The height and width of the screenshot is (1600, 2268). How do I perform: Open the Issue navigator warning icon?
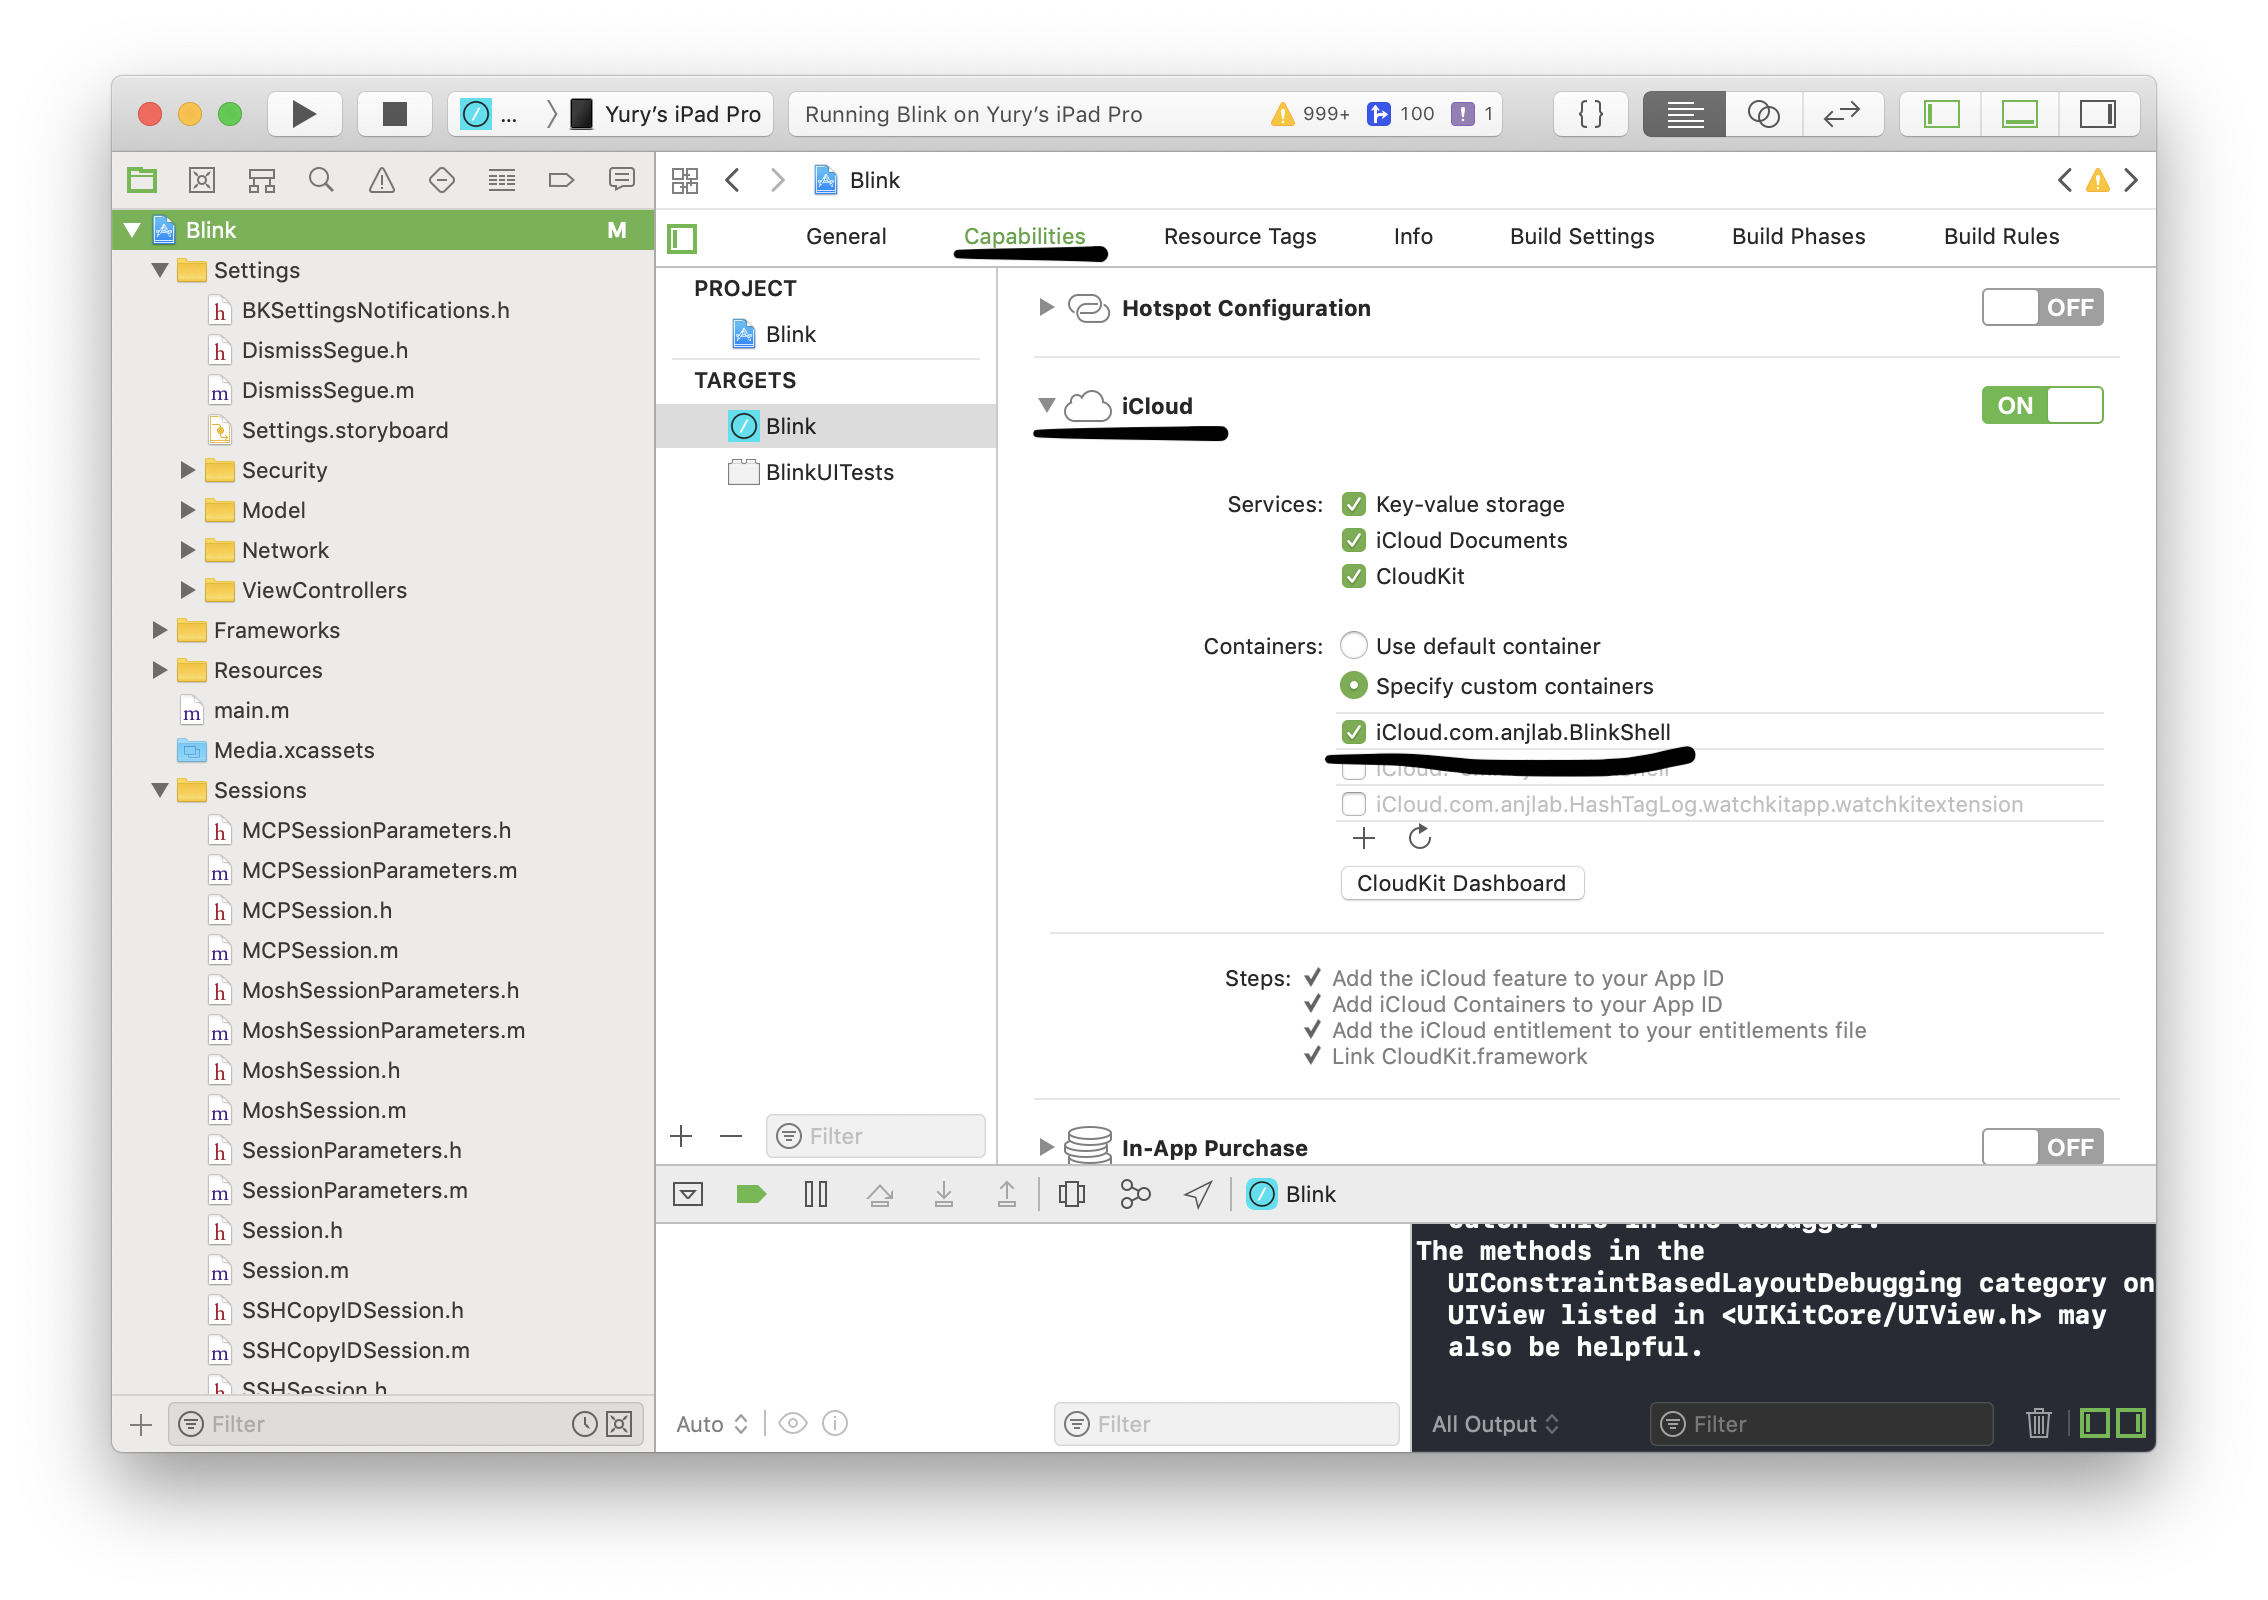(382, 180)
